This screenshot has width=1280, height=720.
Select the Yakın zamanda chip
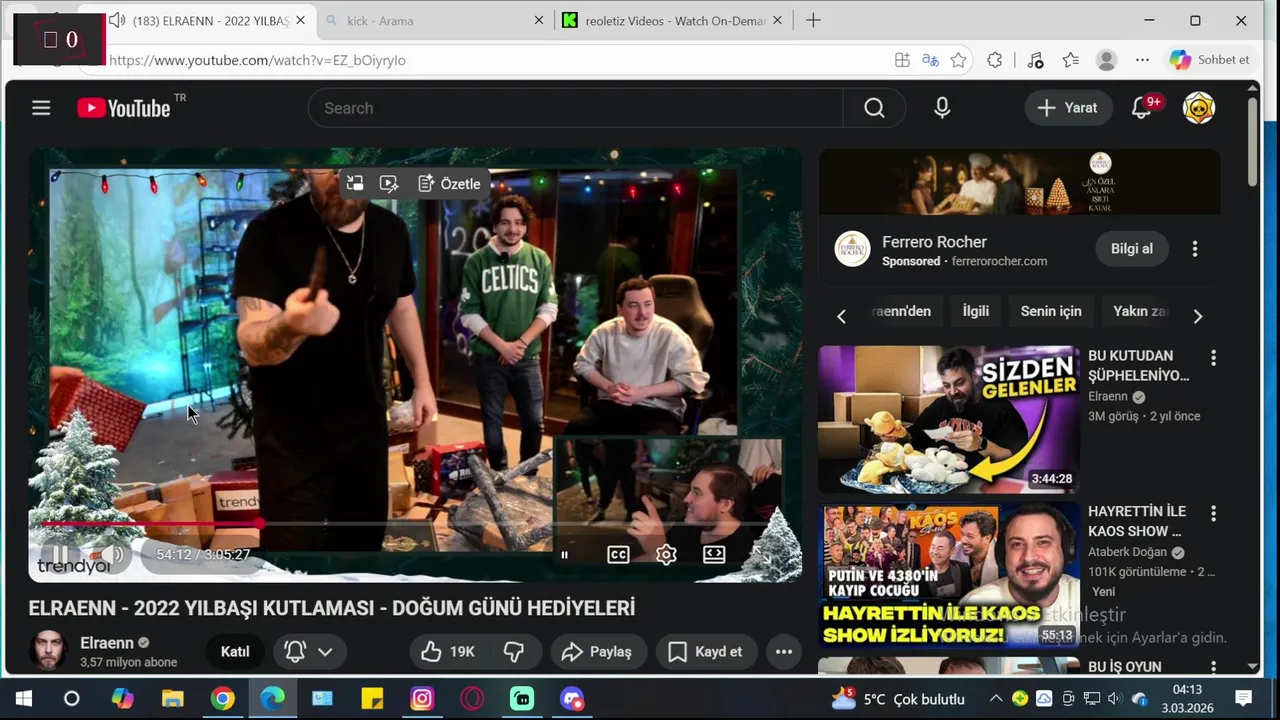[1141, 311]
